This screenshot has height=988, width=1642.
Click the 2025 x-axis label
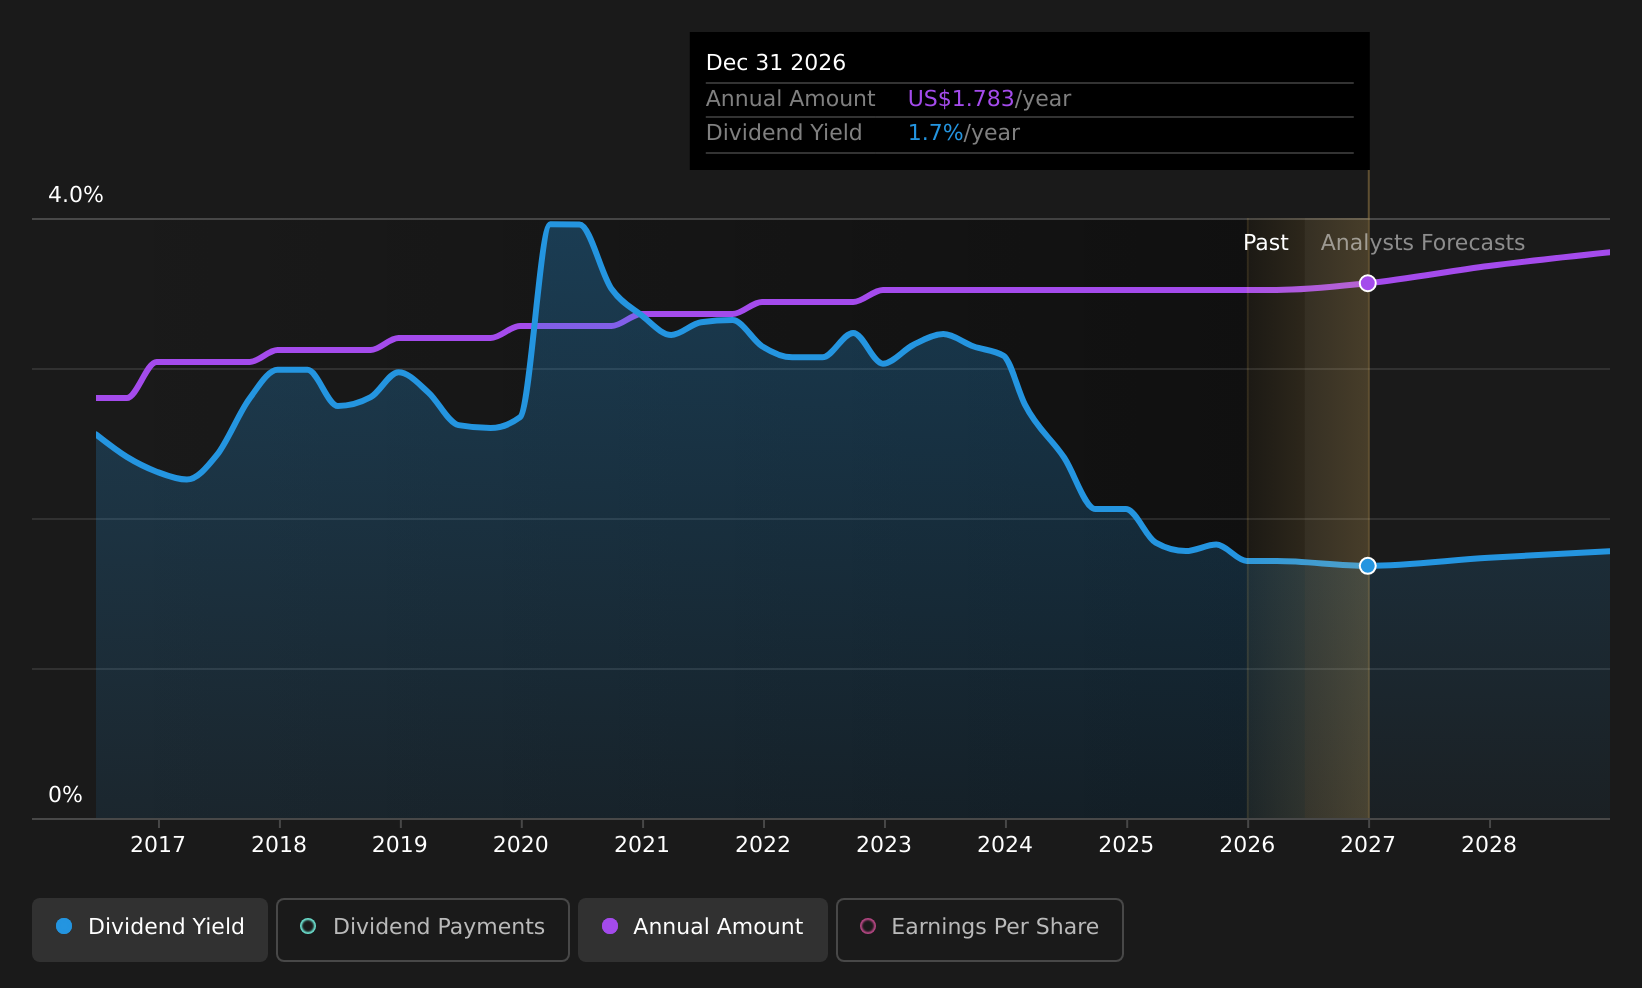[1126, 845]
